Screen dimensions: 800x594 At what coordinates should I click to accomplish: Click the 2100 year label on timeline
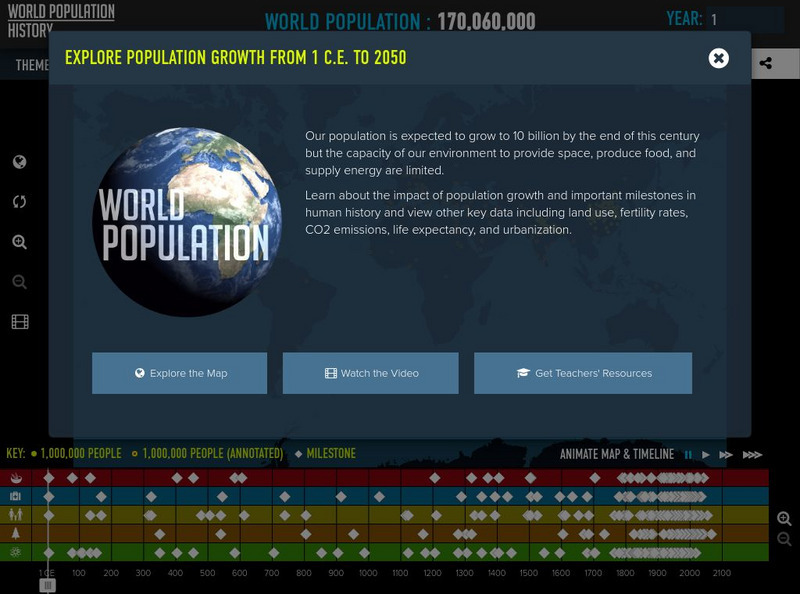pos(721,573)
